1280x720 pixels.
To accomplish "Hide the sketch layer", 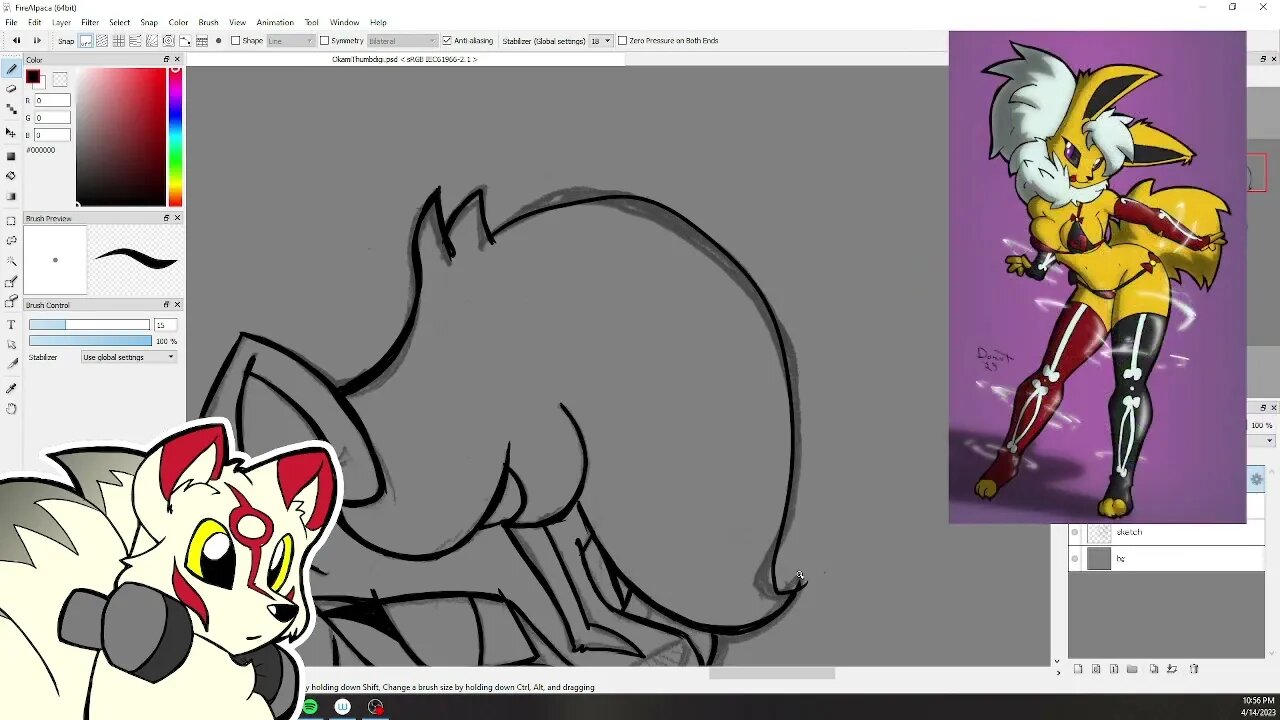I will point(1075,532).
